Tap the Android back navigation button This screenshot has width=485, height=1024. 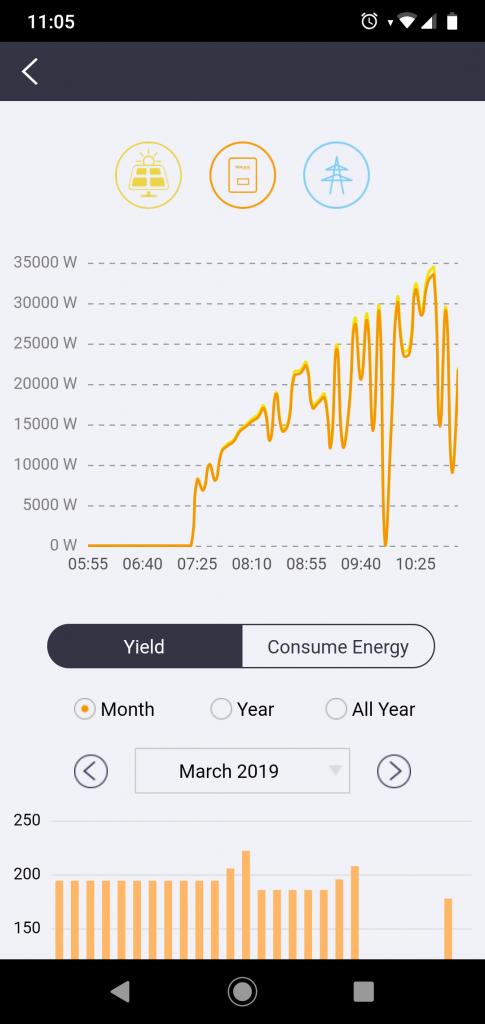(x=120, y=991)
